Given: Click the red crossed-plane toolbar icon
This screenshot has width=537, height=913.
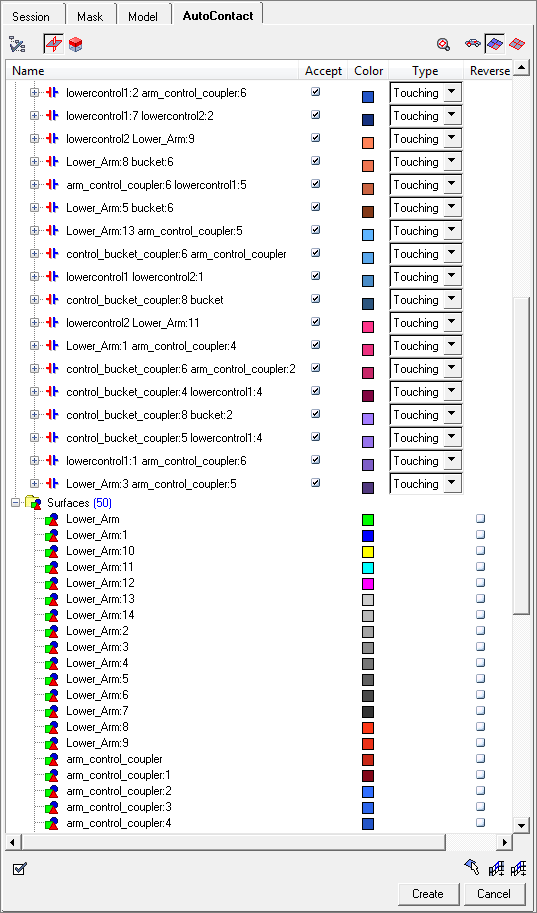Looking at the screenshot, I should (54, 44).
